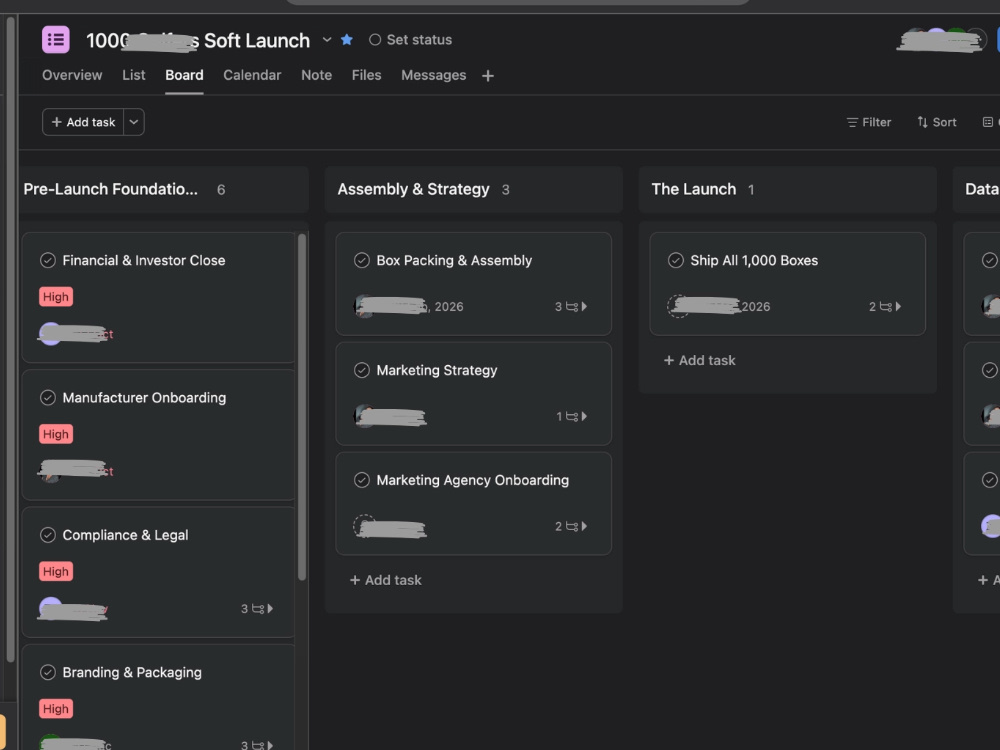Open Branding & Packaging task title
This screenshot has width=1000, height=750.
point(132,672)
